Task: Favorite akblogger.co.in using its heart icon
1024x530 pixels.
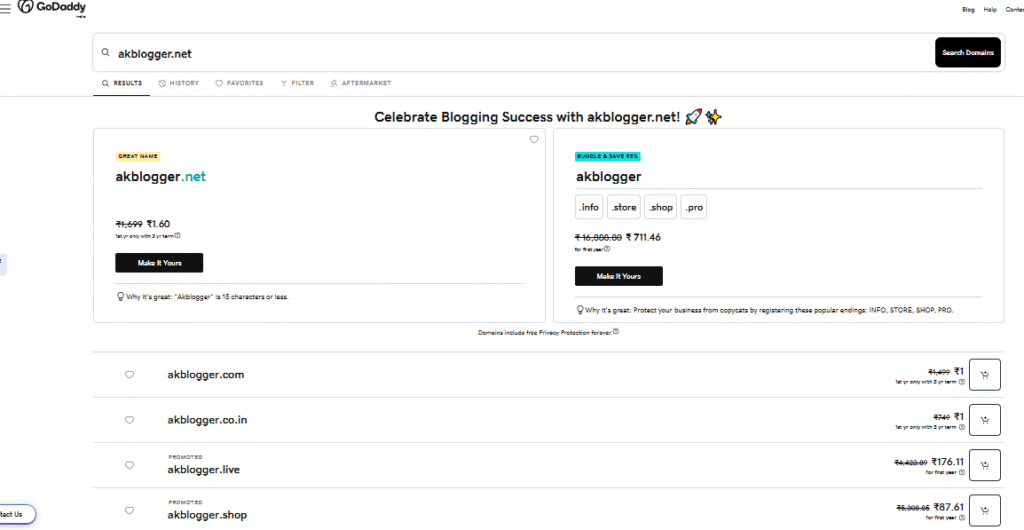Action: tap(129, 420)
